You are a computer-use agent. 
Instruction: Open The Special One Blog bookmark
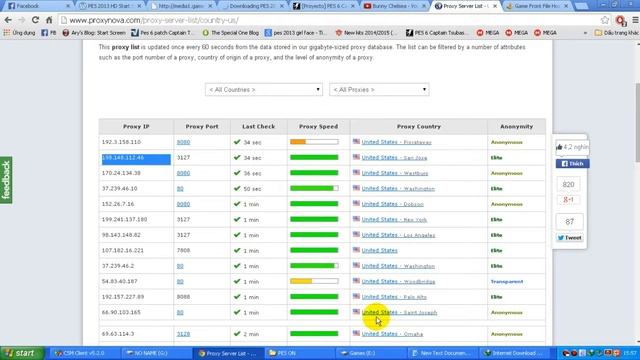coord(231,33)
